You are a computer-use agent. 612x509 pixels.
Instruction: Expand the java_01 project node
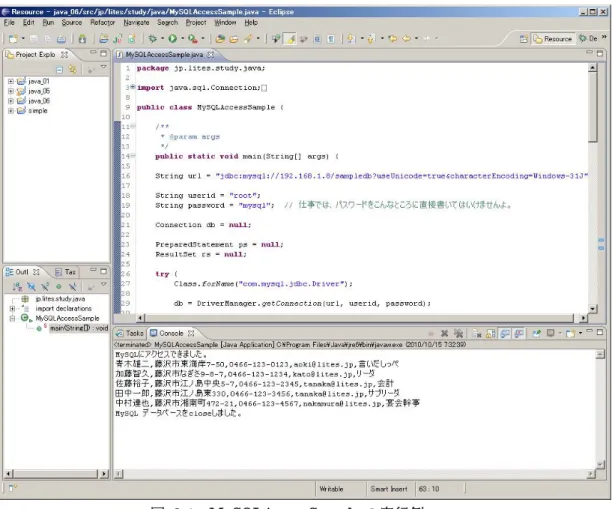tap(11, 81)
